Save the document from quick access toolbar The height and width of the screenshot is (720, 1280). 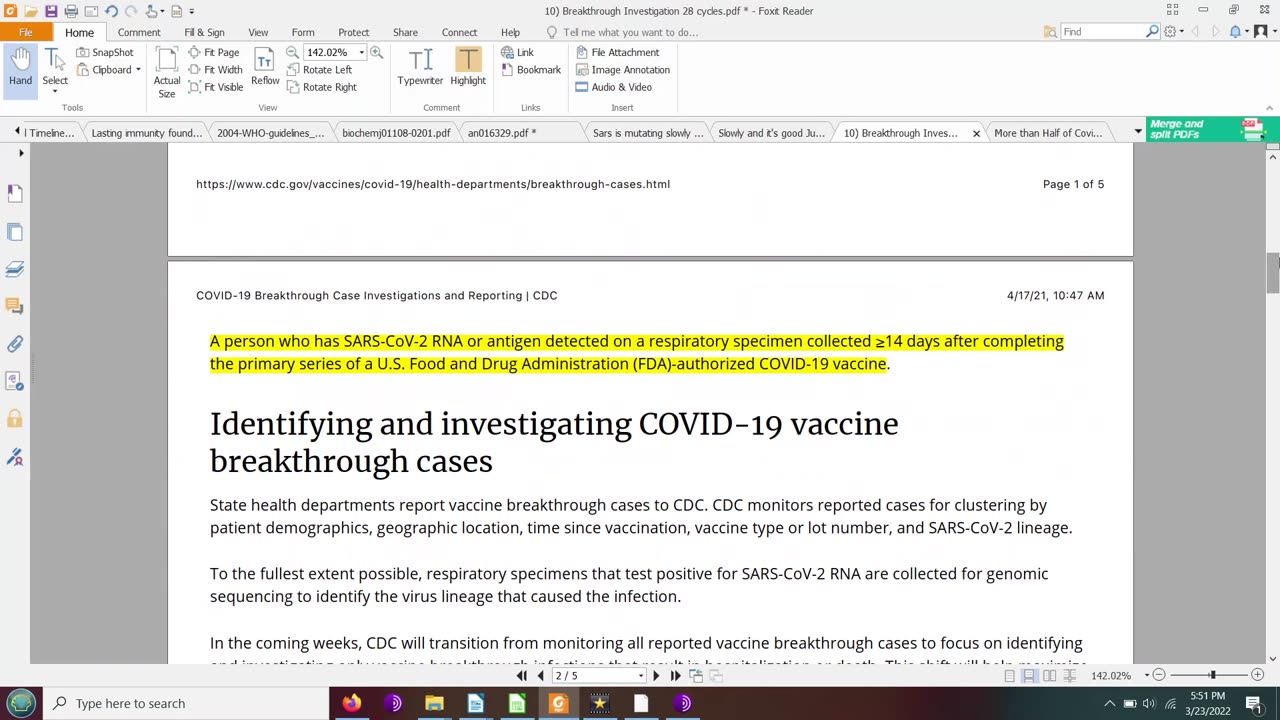point(51,11)
